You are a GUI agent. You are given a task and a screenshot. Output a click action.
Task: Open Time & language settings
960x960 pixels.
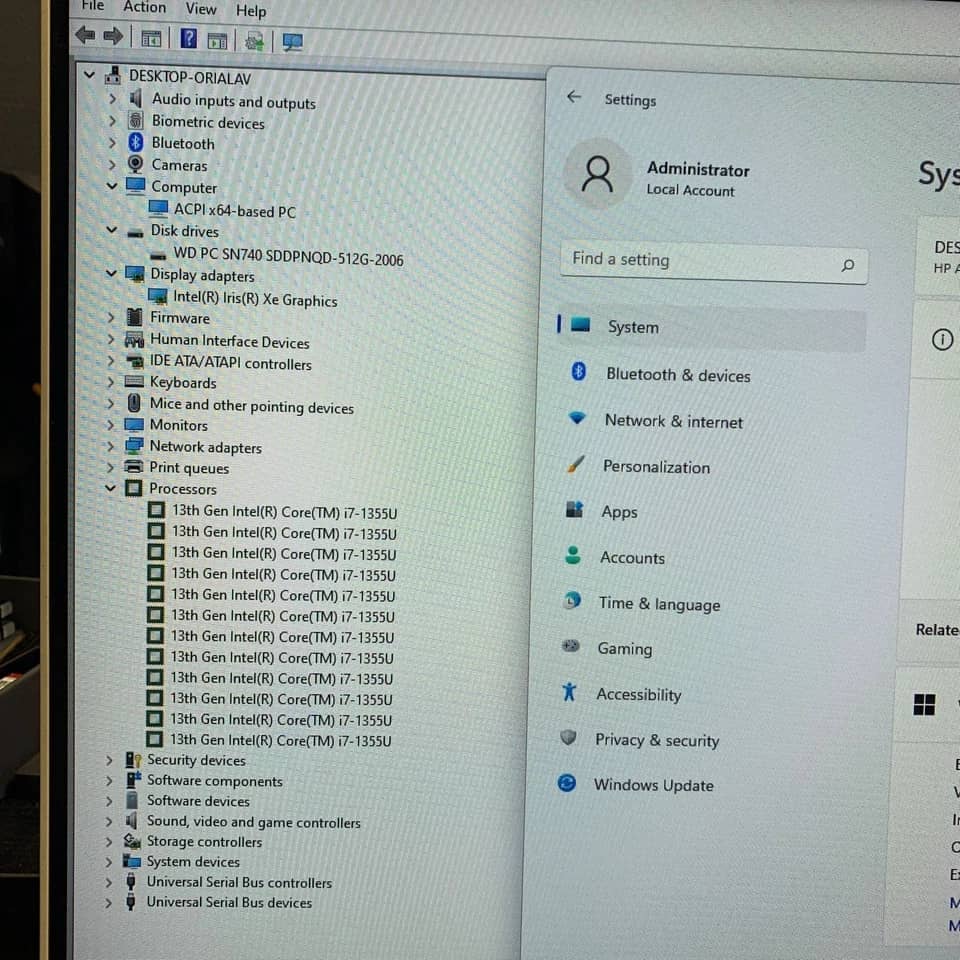(659, 604)
